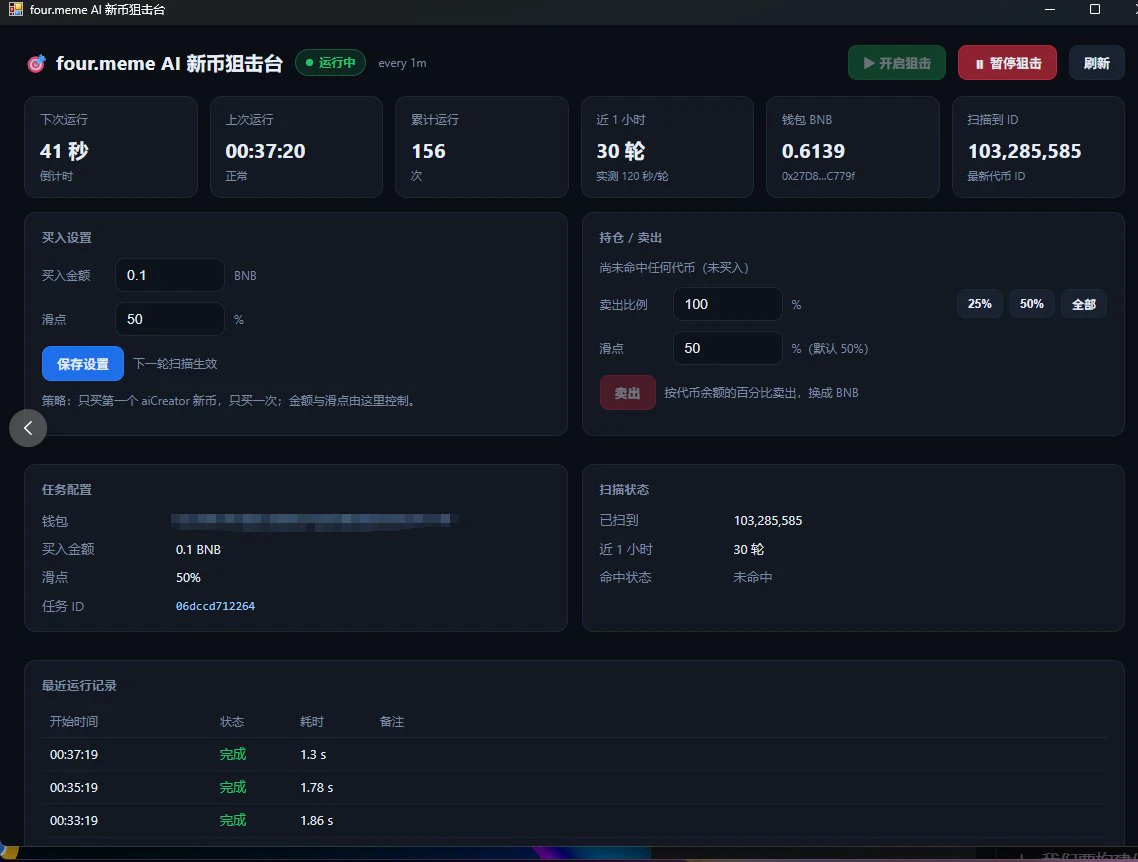Choose 全部 to sell entire balance
Viewport: 1138px width, 862px height.
1084,304
